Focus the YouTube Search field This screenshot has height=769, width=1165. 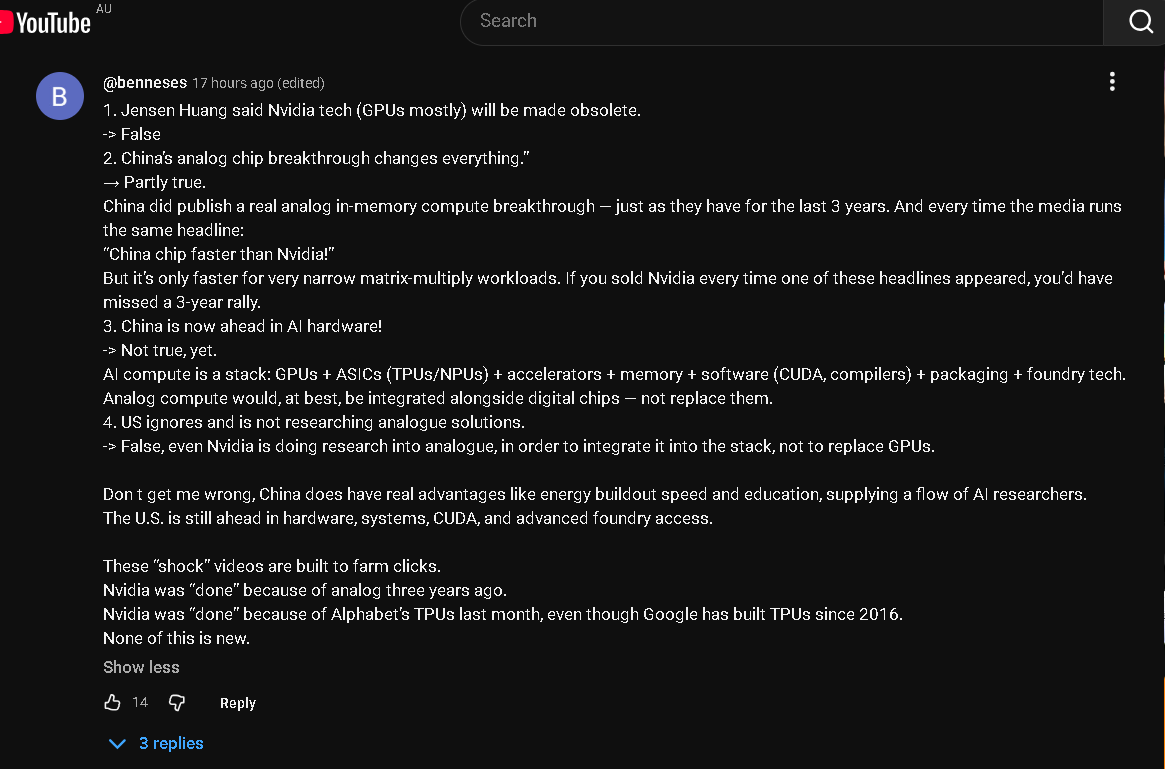[780, 21]
